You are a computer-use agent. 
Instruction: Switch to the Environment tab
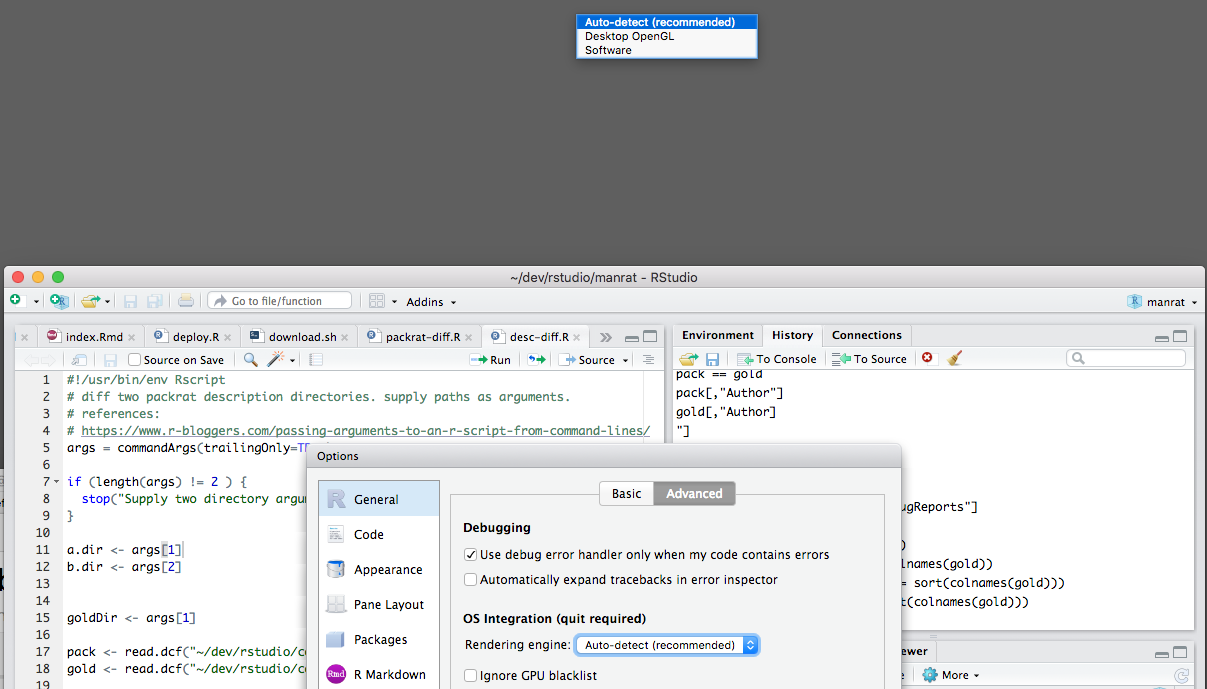pos(717,335)
